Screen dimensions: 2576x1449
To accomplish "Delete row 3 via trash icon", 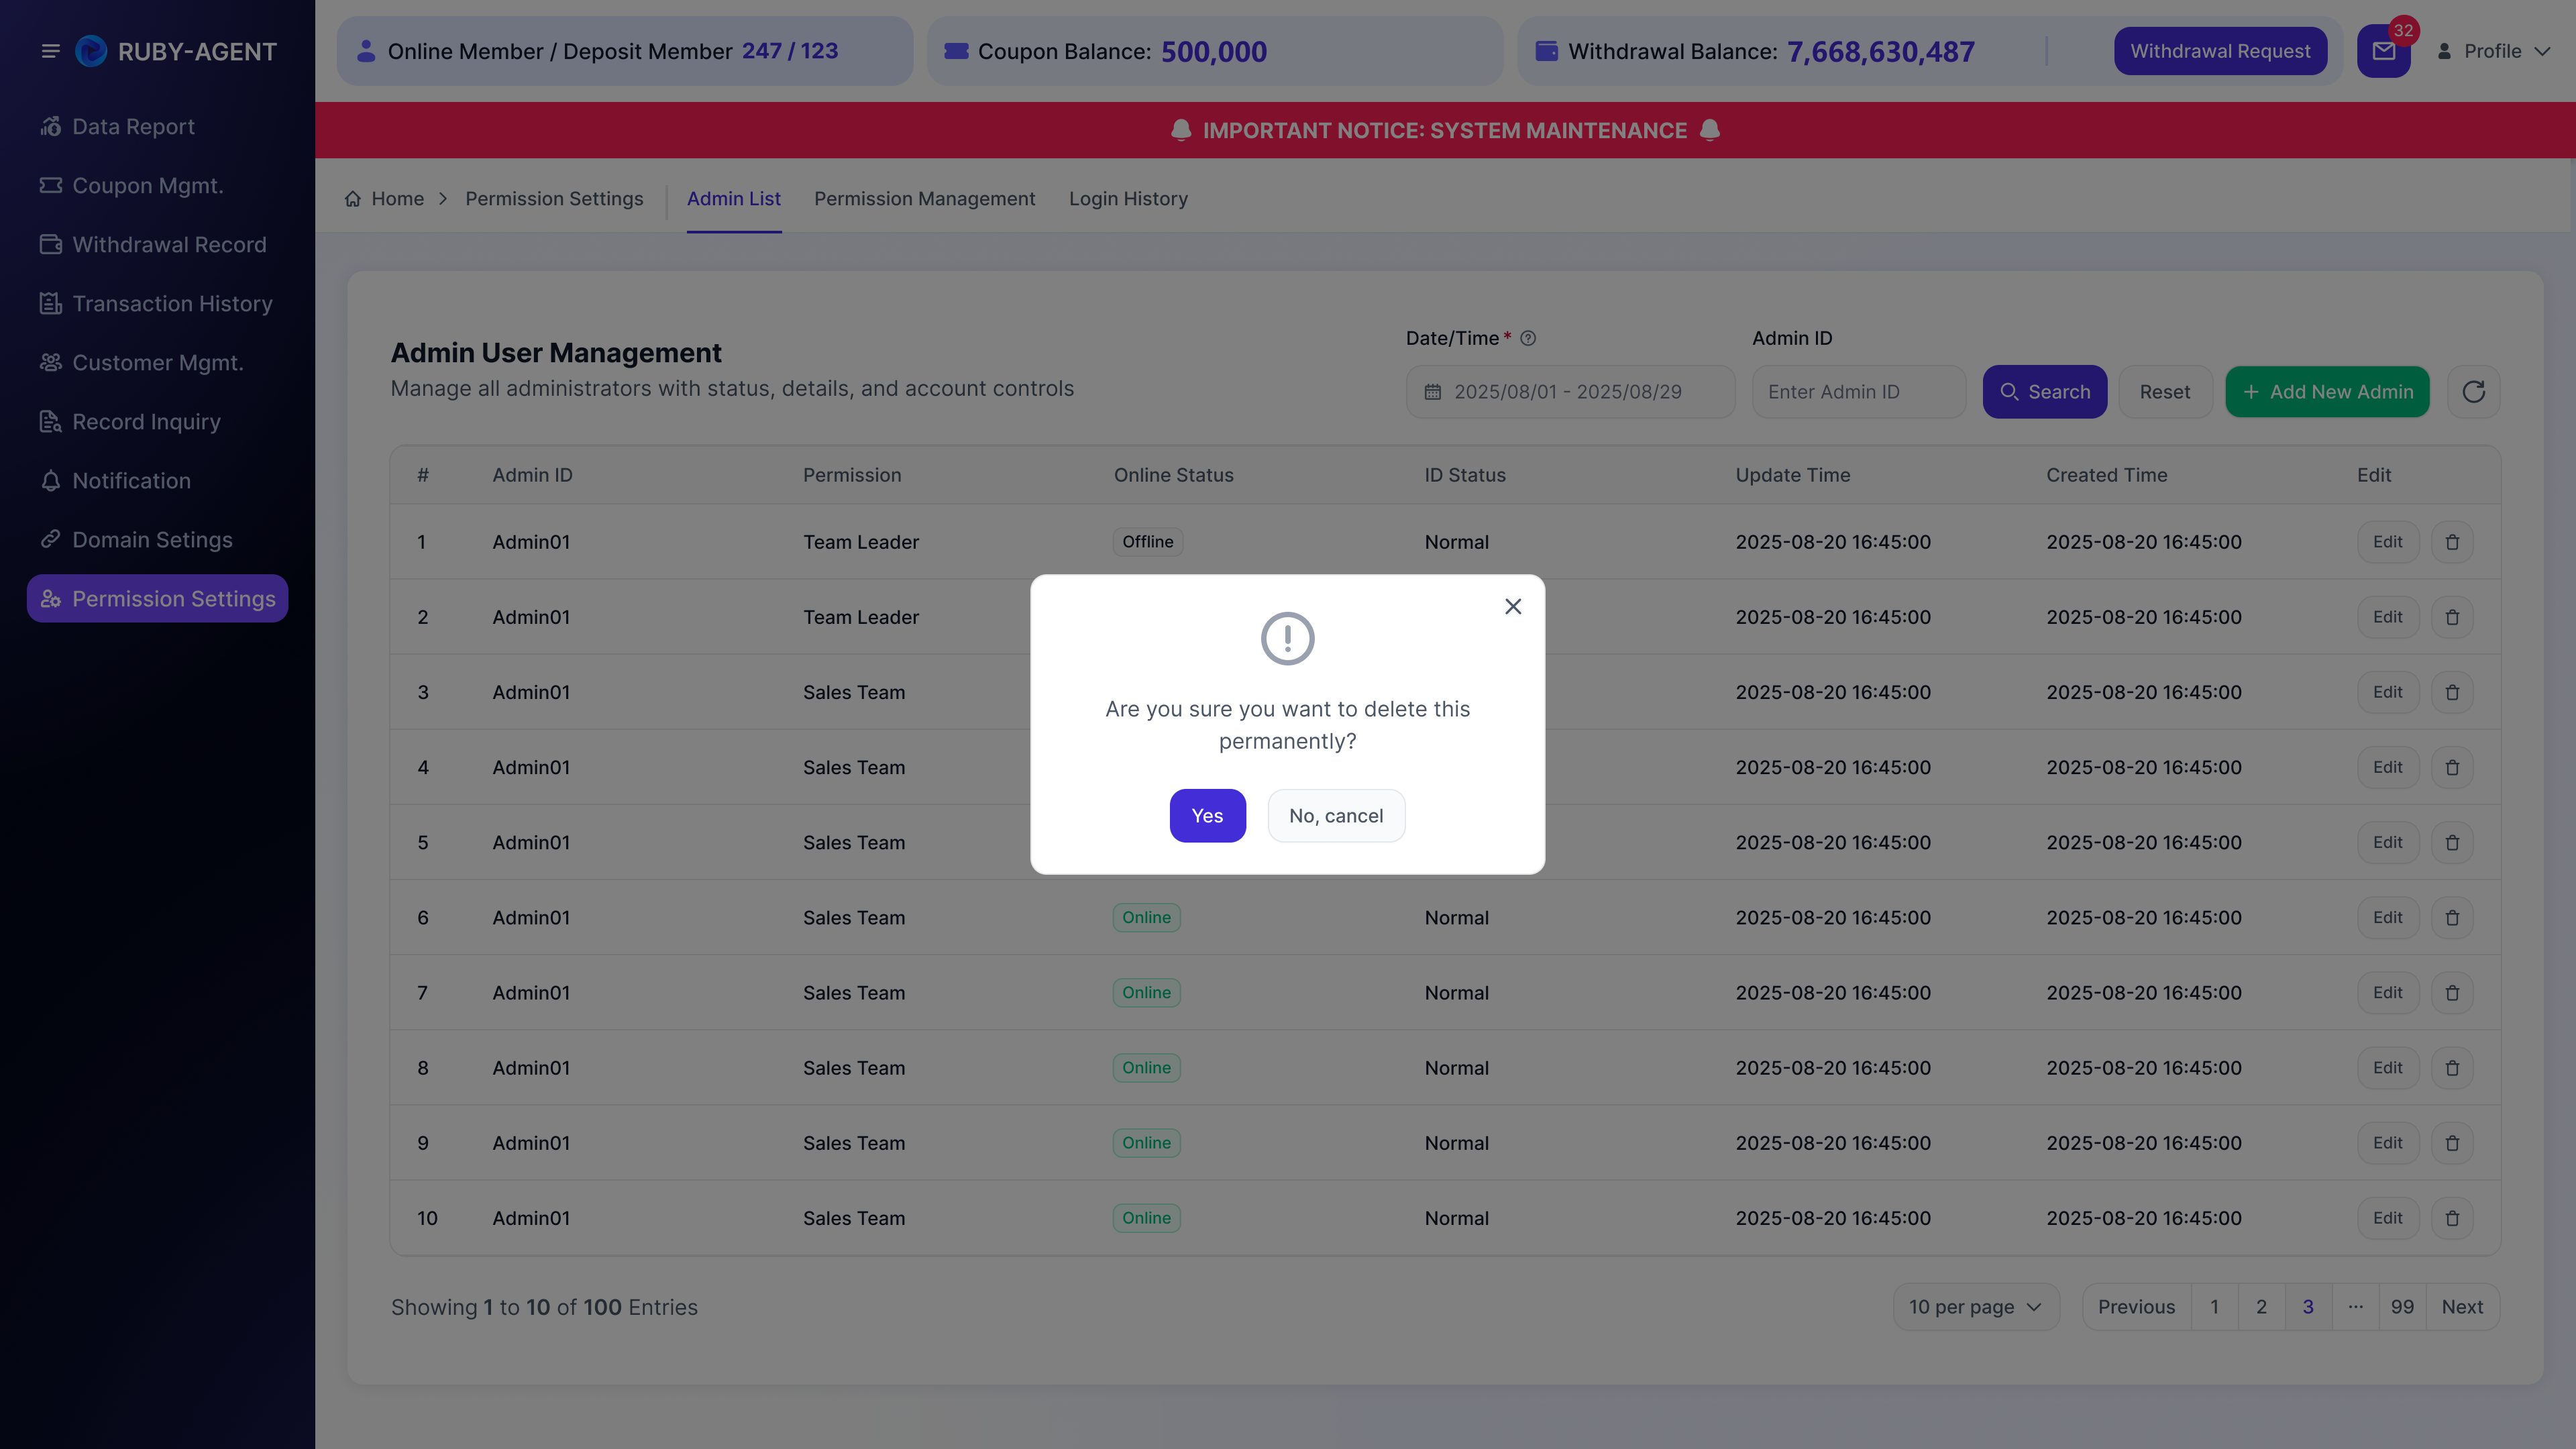I will [x=2452, y=692].
